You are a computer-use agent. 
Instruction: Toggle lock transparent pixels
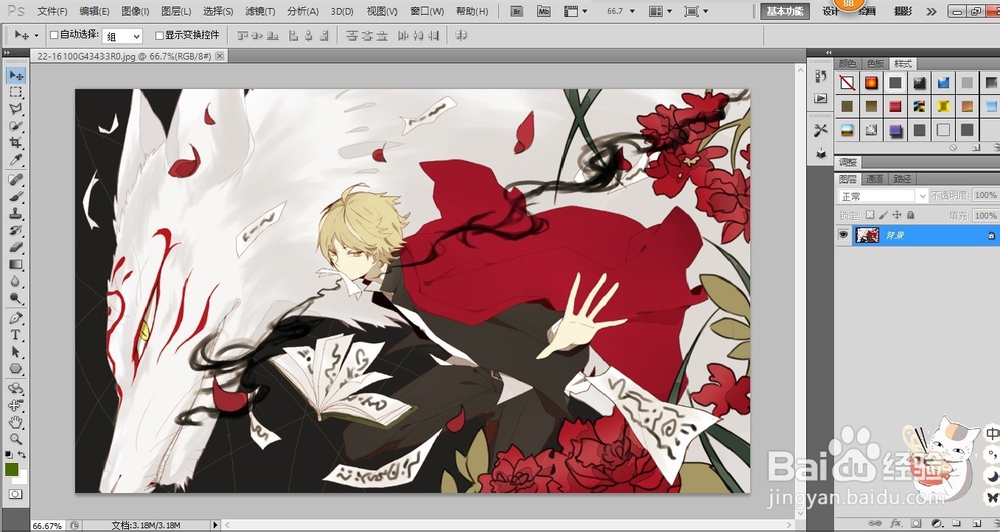tap(870, 216)
